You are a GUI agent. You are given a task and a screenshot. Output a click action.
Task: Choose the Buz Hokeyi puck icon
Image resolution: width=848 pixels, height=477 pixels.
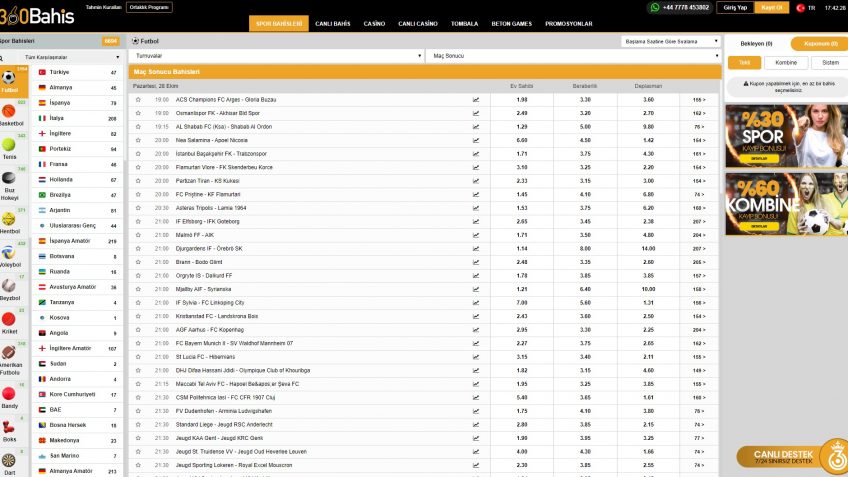click(9, 180)
